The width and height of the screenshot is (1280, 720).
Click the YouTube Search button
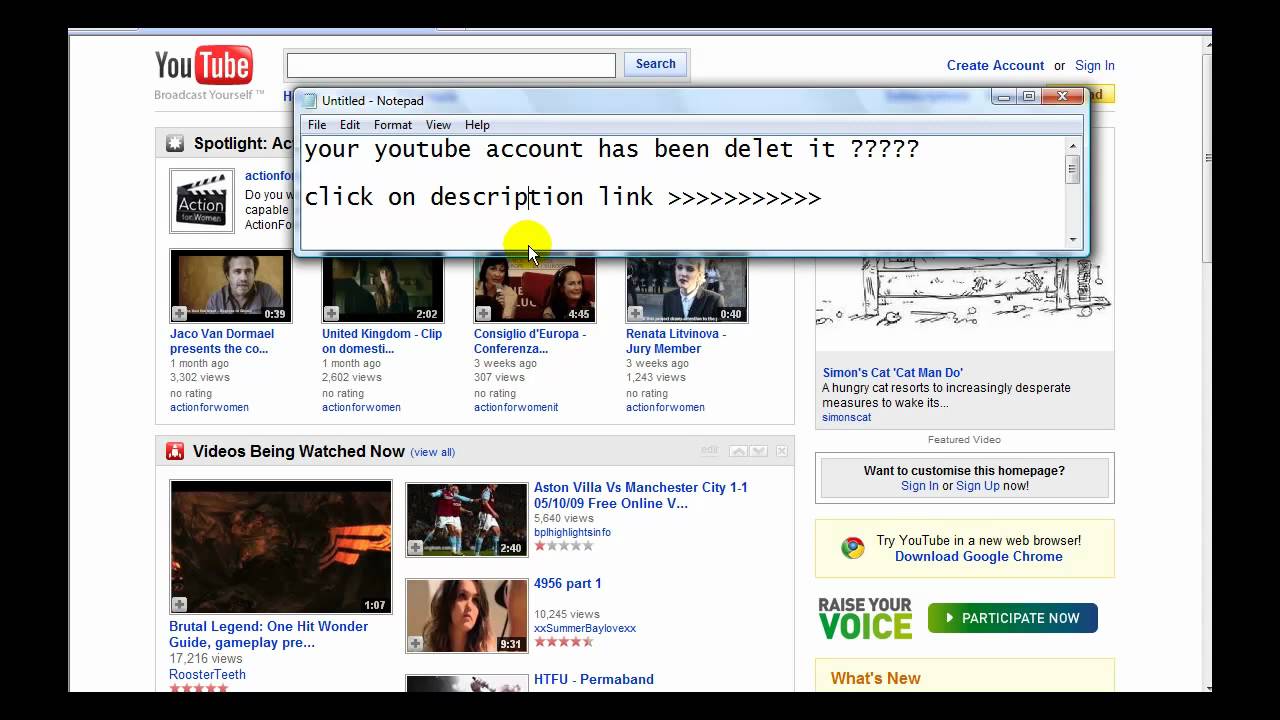pos(656,64)
